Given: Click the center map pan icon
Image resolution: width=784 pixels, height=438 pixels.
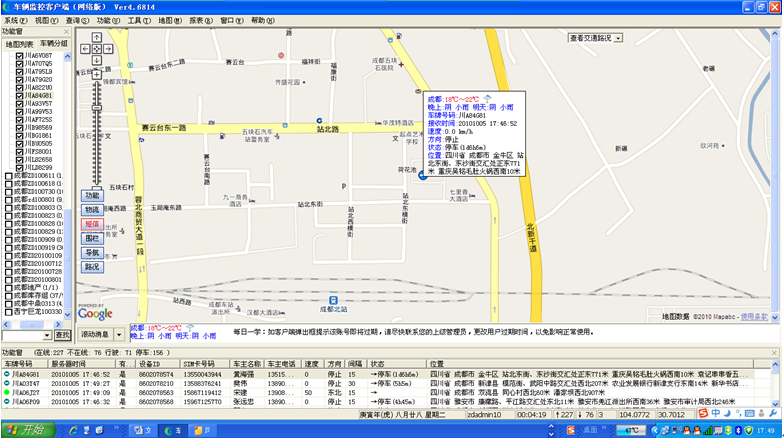Looking at the screenshot, I should (97, 47).
